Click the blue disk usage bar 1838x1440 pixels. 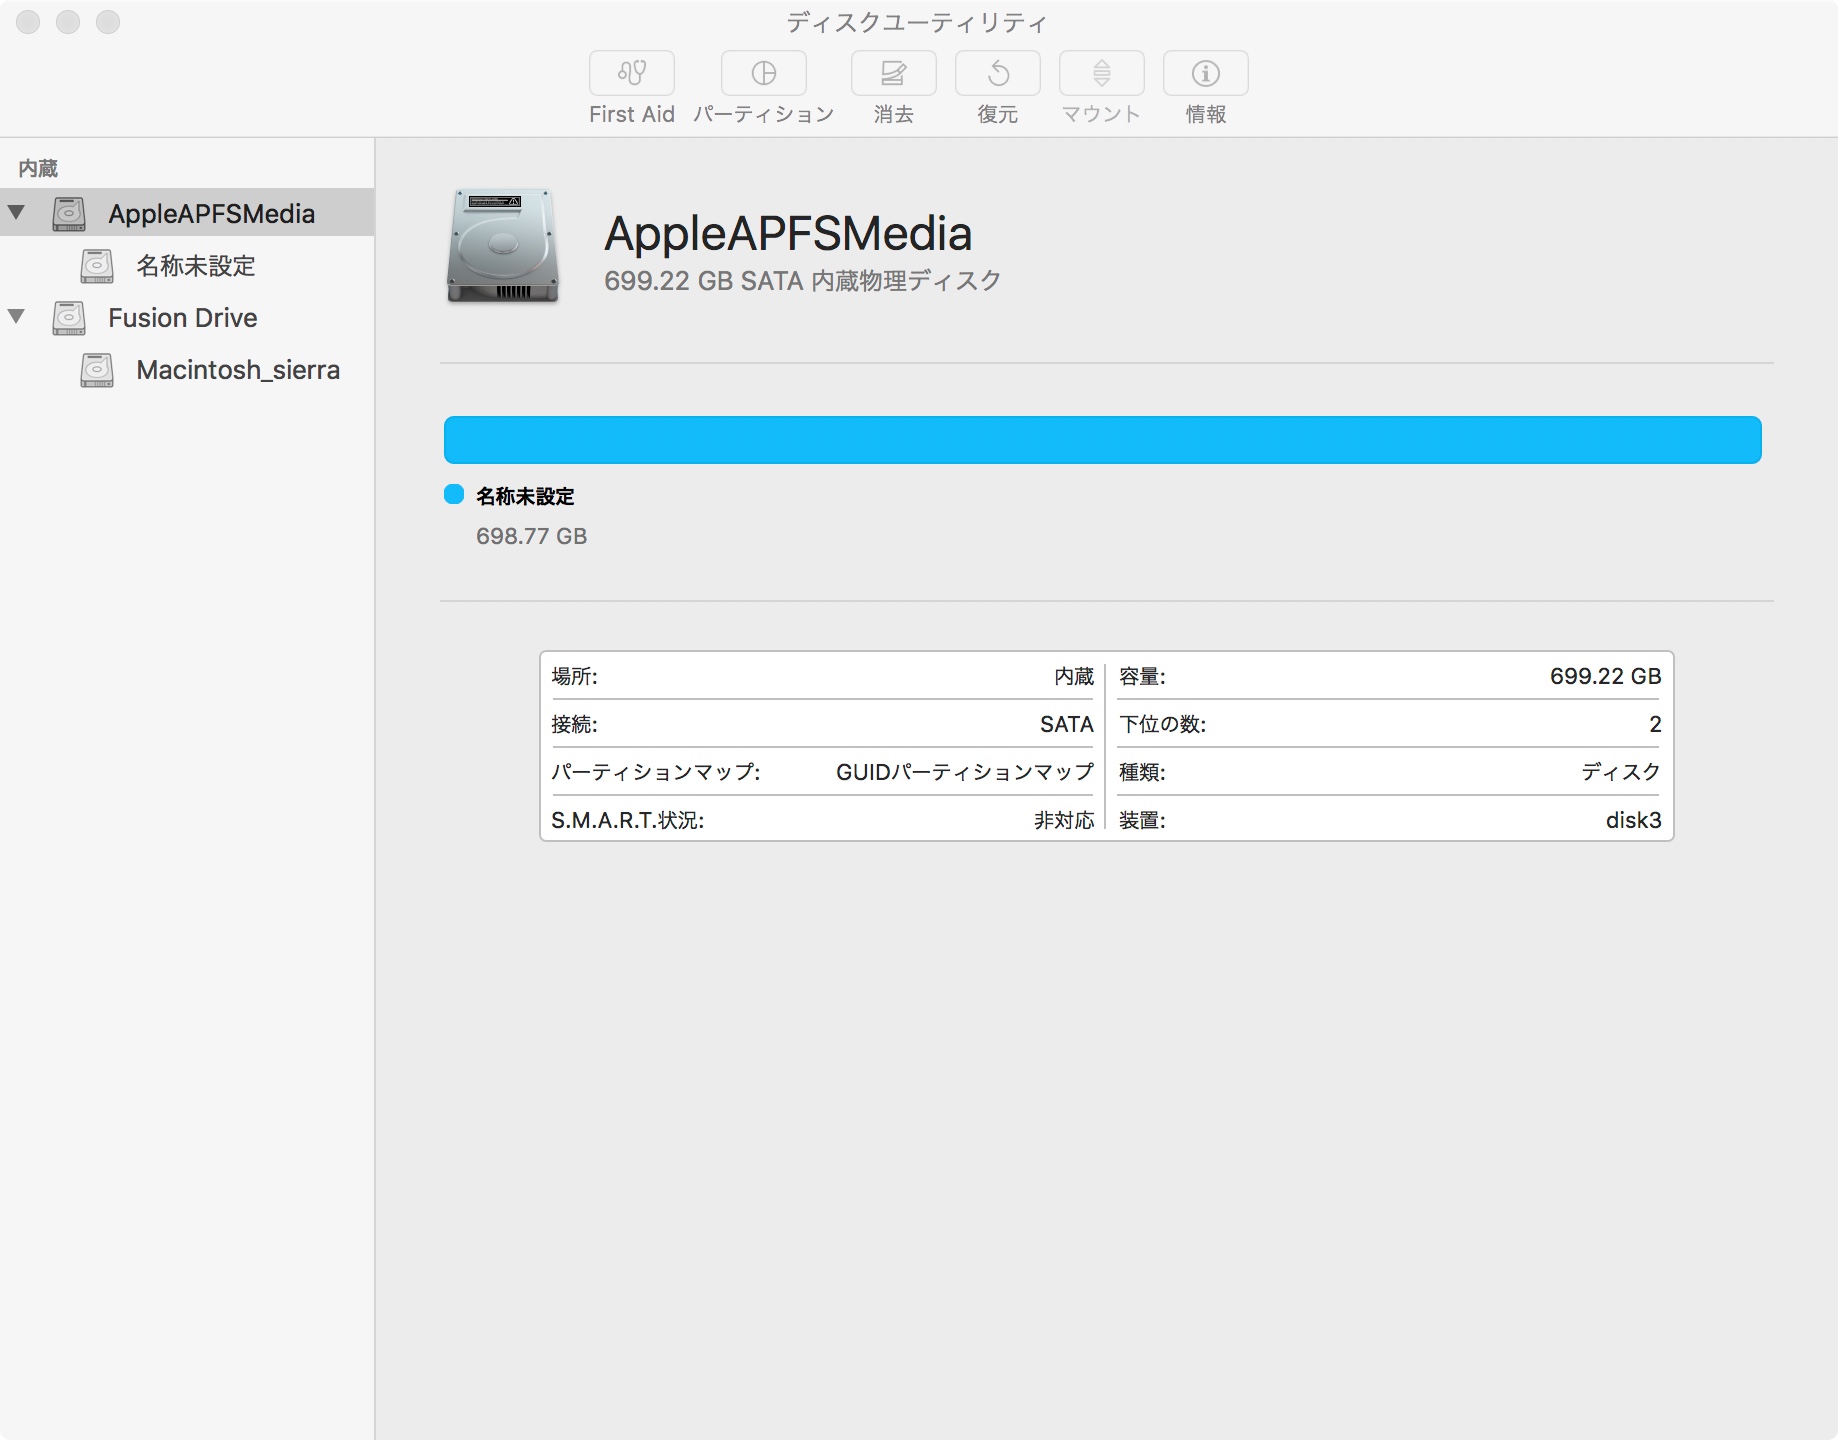[1102, 440]
